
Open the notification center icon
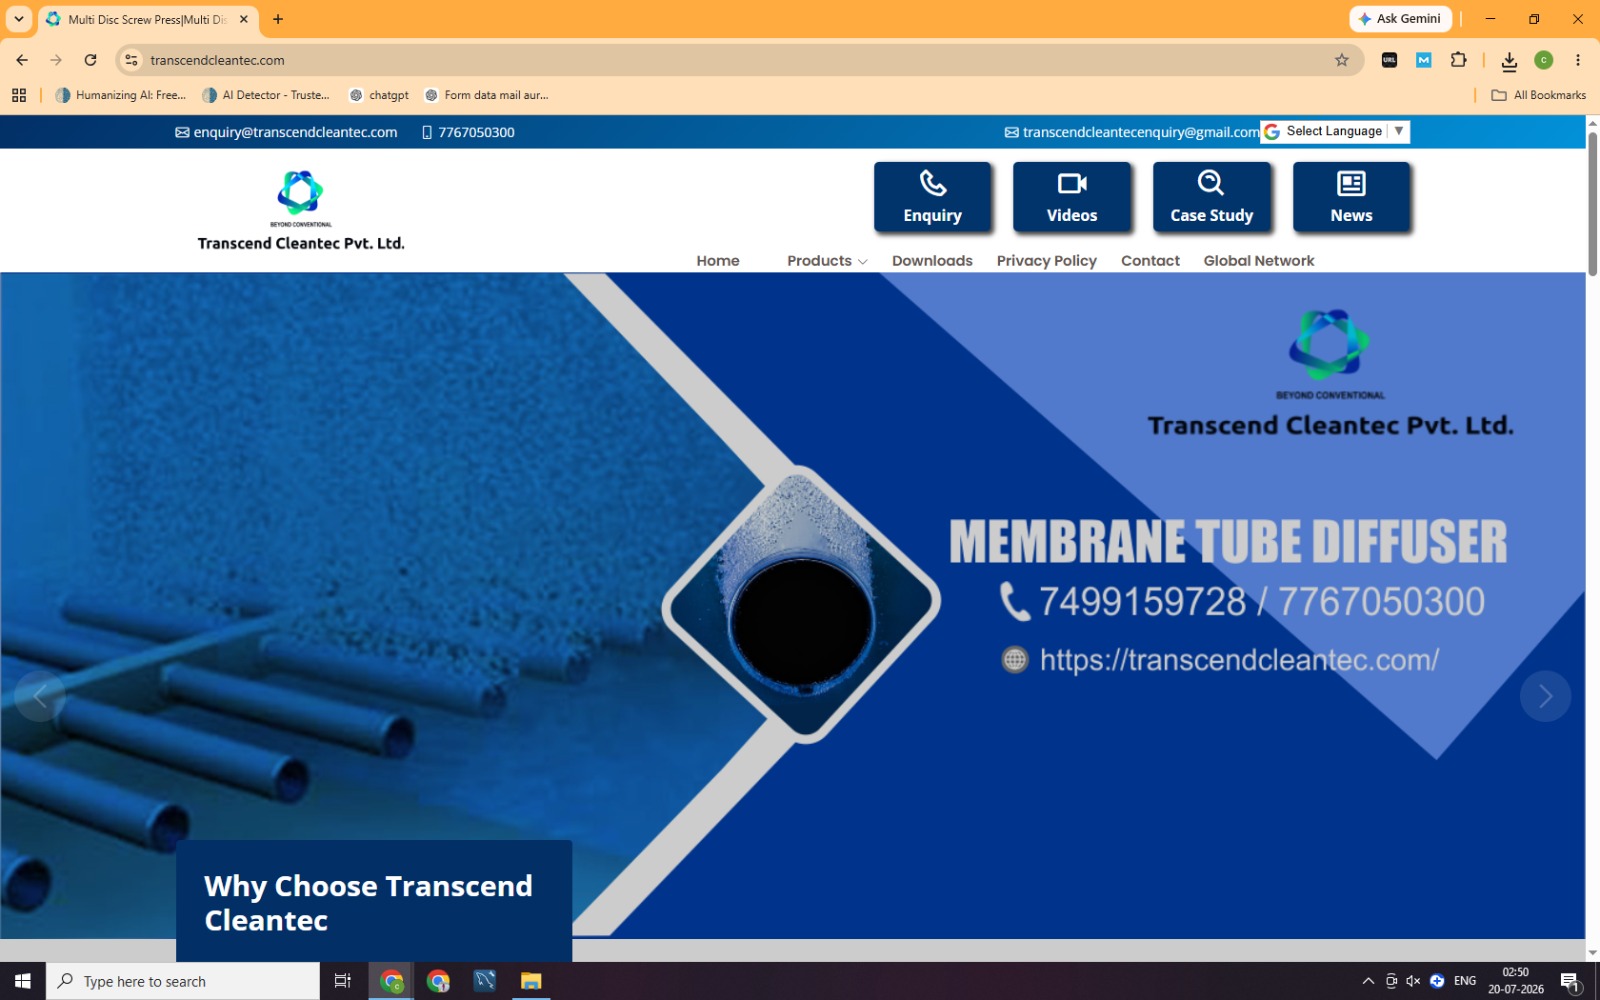pyautogui.click(x=1570, y=981)
